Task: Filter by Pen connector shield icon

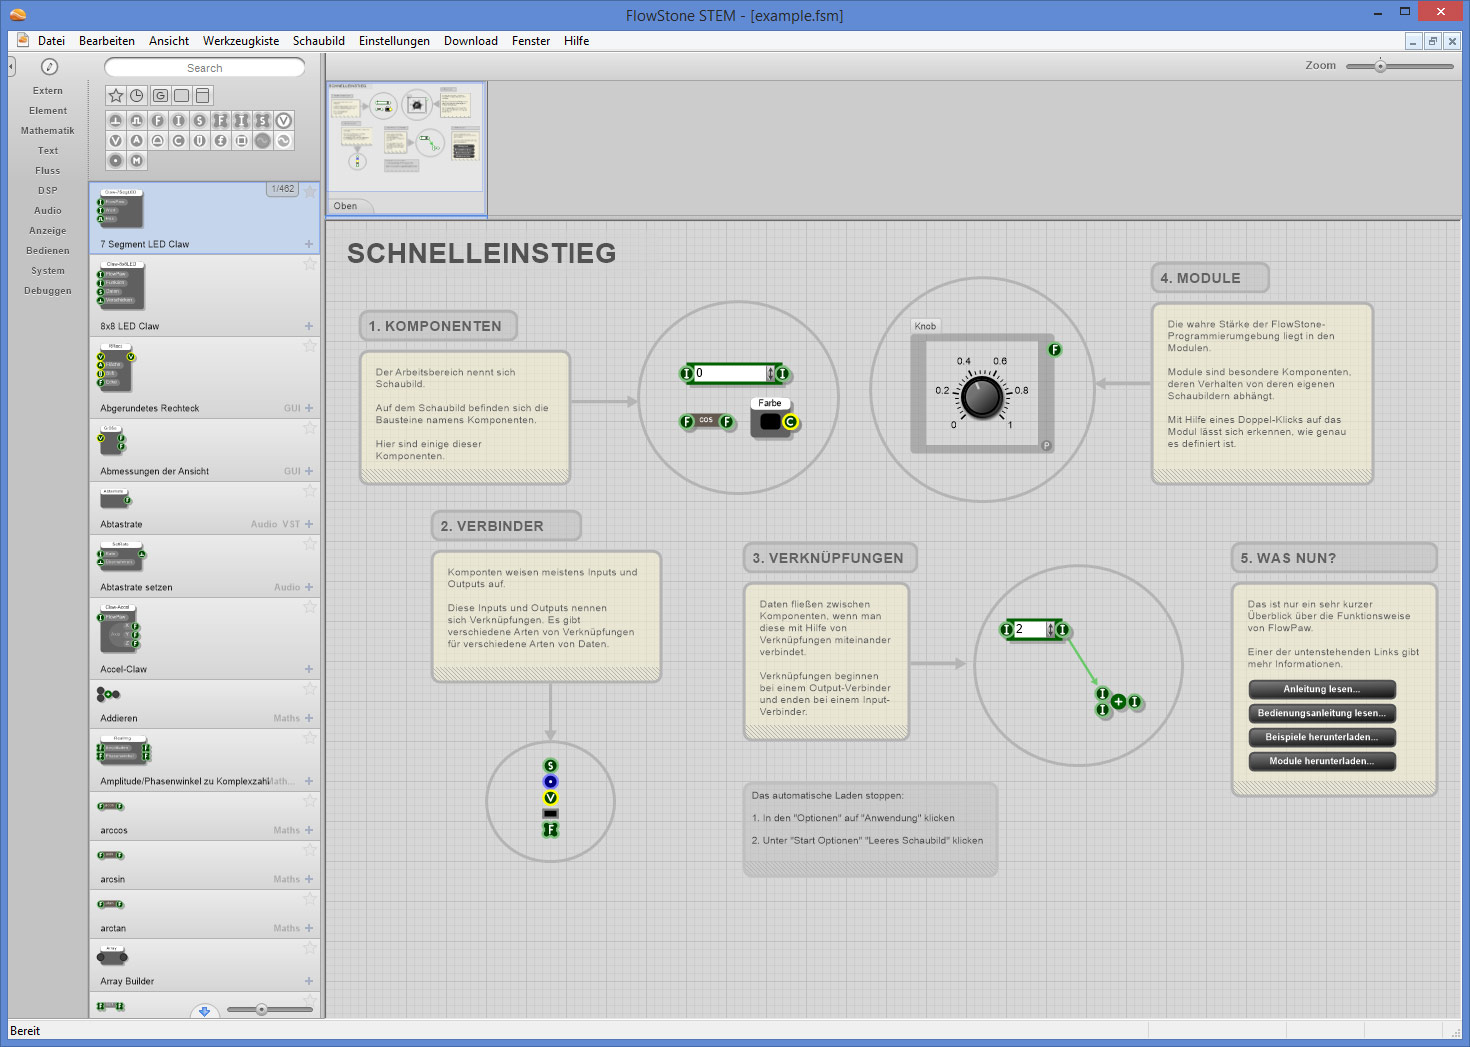Action: coord(199,141)
